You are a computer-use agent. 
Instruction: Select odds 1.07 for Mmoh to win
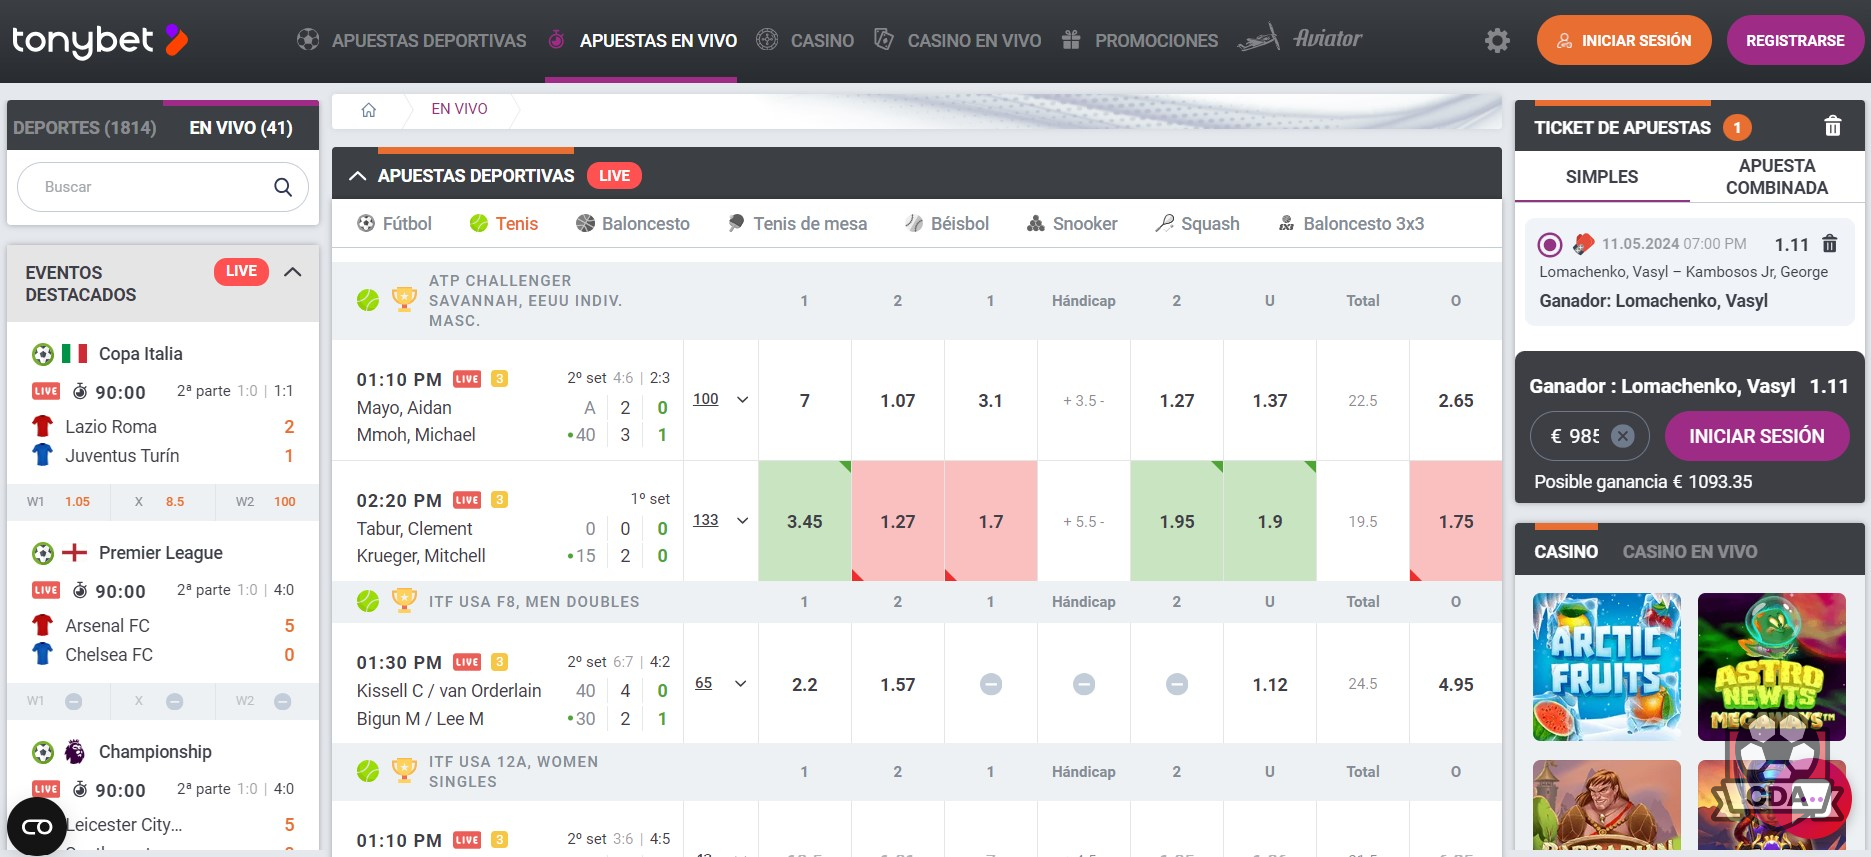898,400
